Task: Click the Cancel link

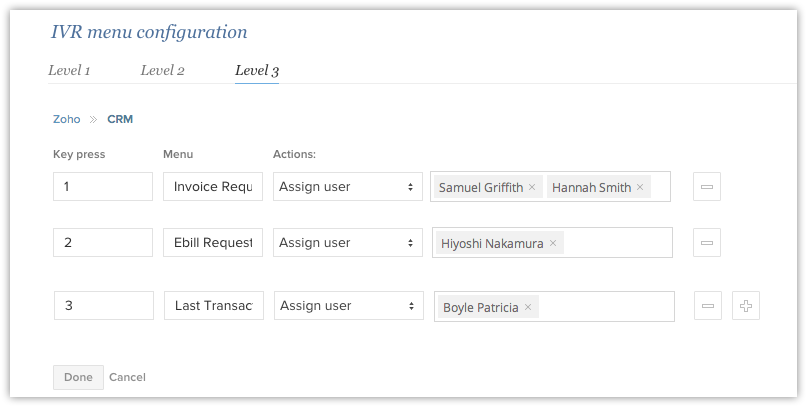Action: (127, 377)
